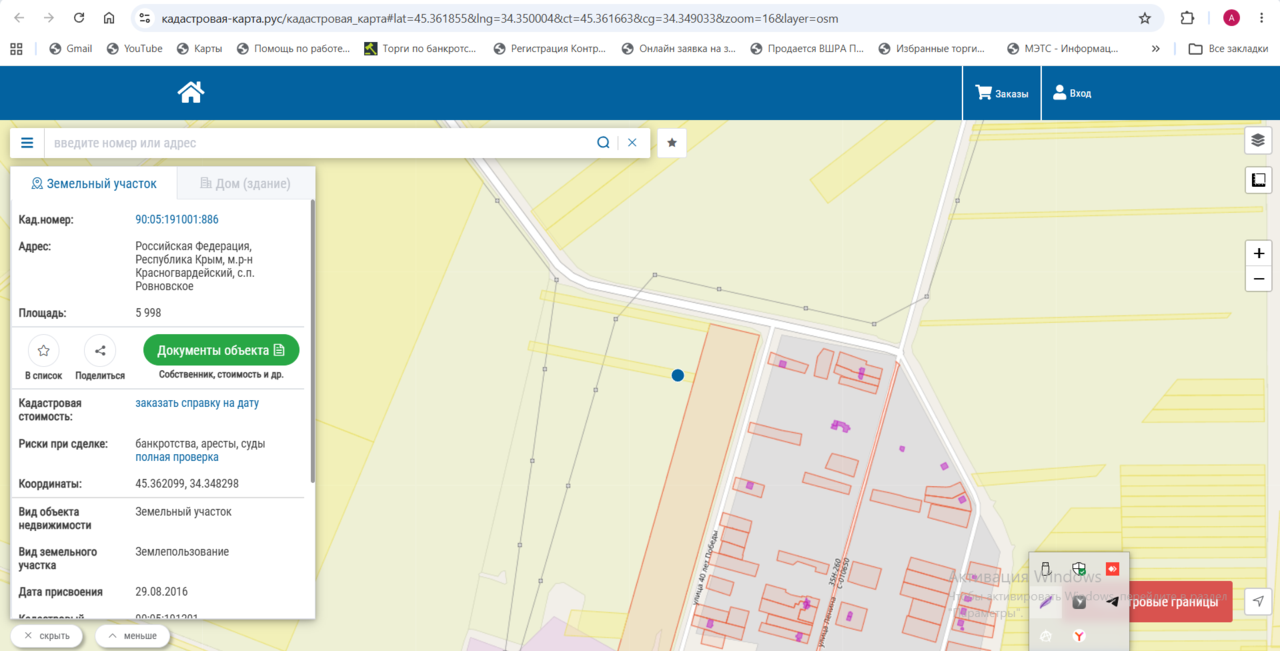Add parcel to list with star icon
The width and height of the screenshot is (1280, 651).
[x=44, y=351]
